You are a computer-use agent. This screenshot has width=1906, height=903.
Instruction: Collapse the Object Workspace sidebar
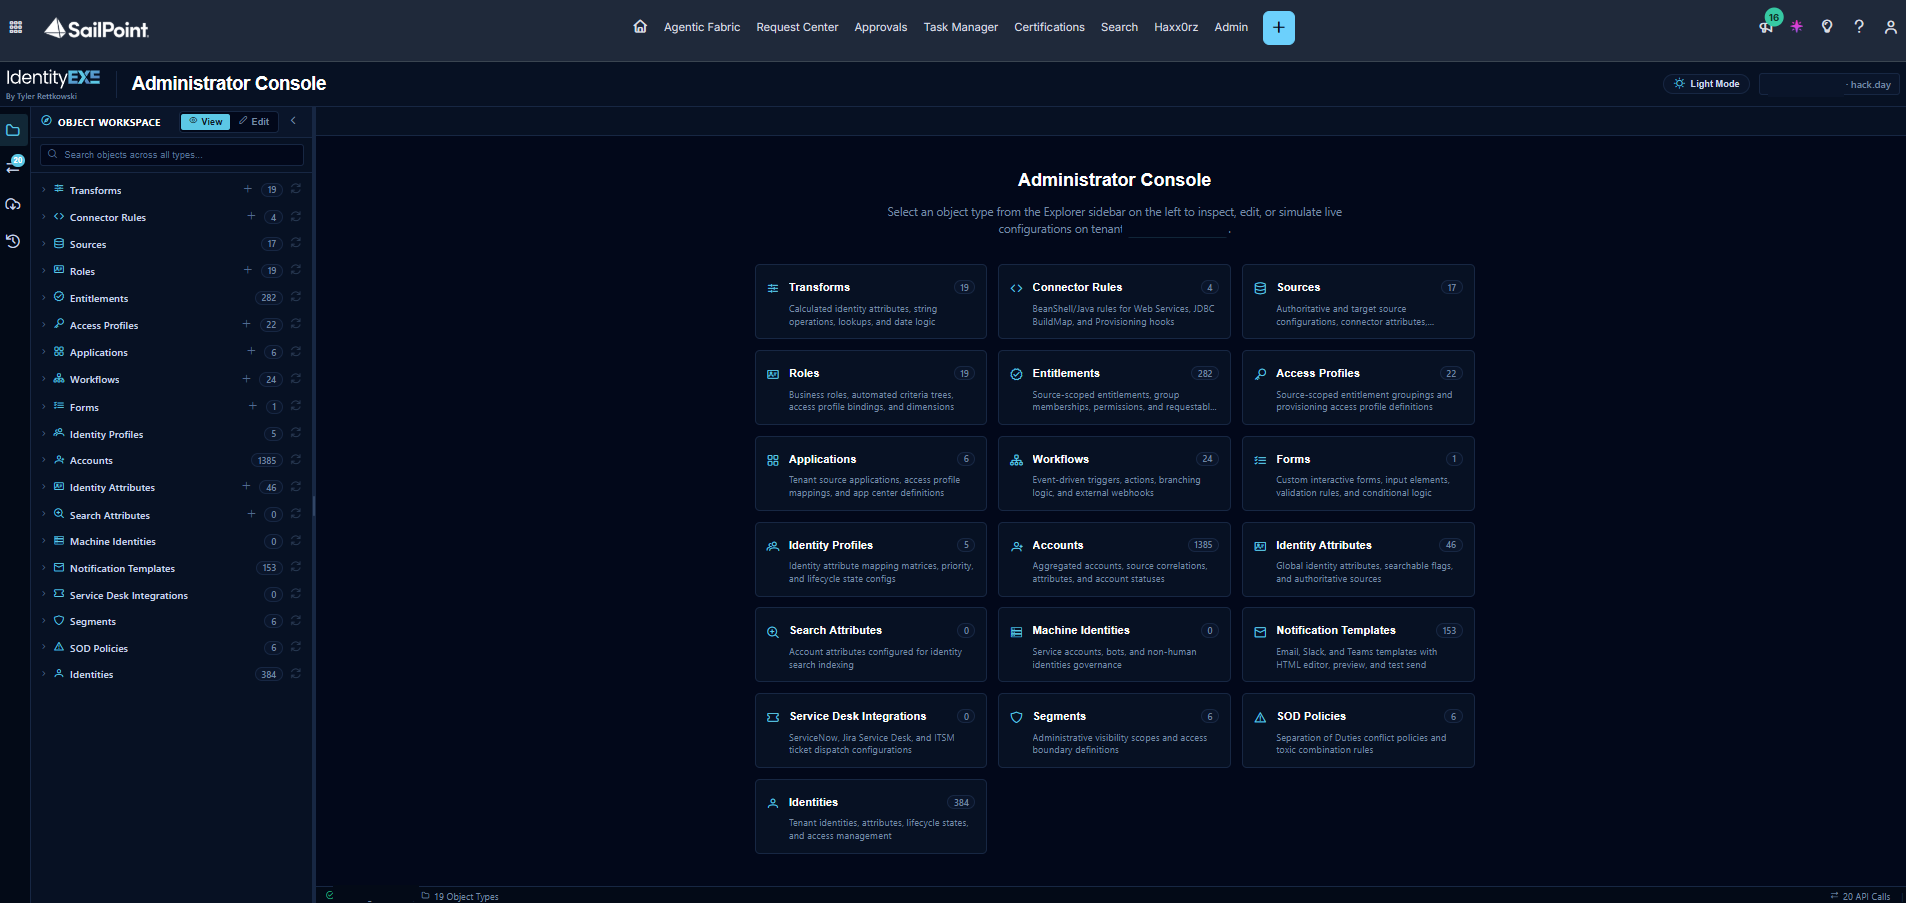pyautogui.click(x=293, y=121)
